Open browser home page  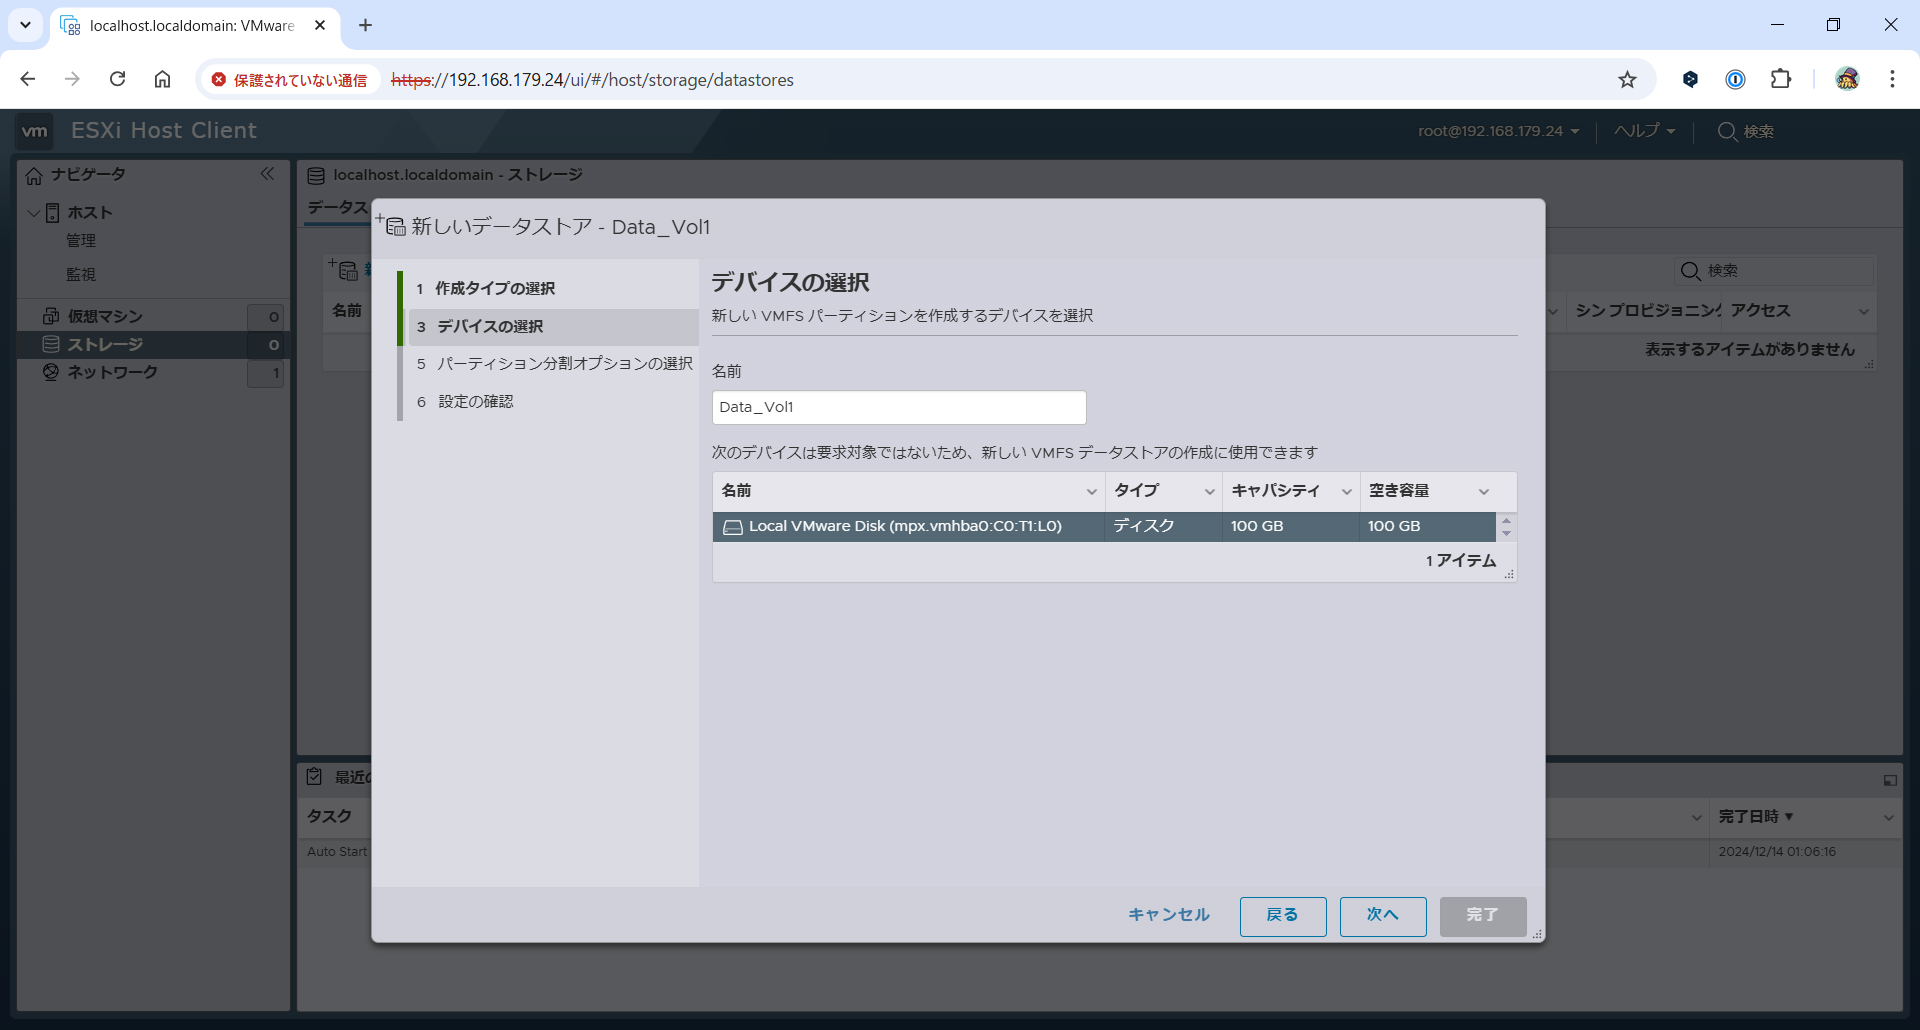[162, 79]
